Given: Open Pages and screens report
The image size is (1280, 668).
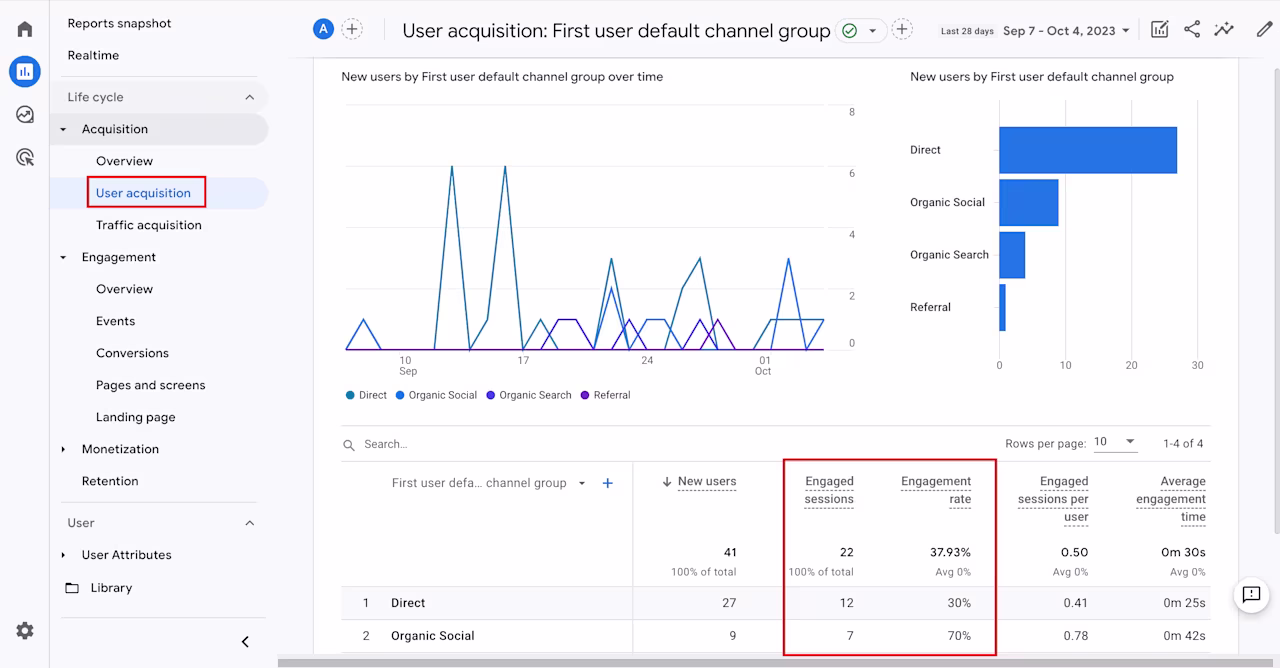Looking at the screenshot, I should 150,385.
